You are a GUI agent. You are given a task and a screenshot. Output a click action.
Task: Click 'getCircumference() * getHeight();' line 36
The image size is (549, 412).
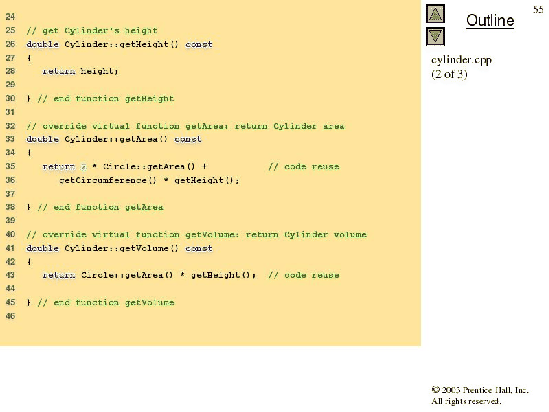coord(149,180)
